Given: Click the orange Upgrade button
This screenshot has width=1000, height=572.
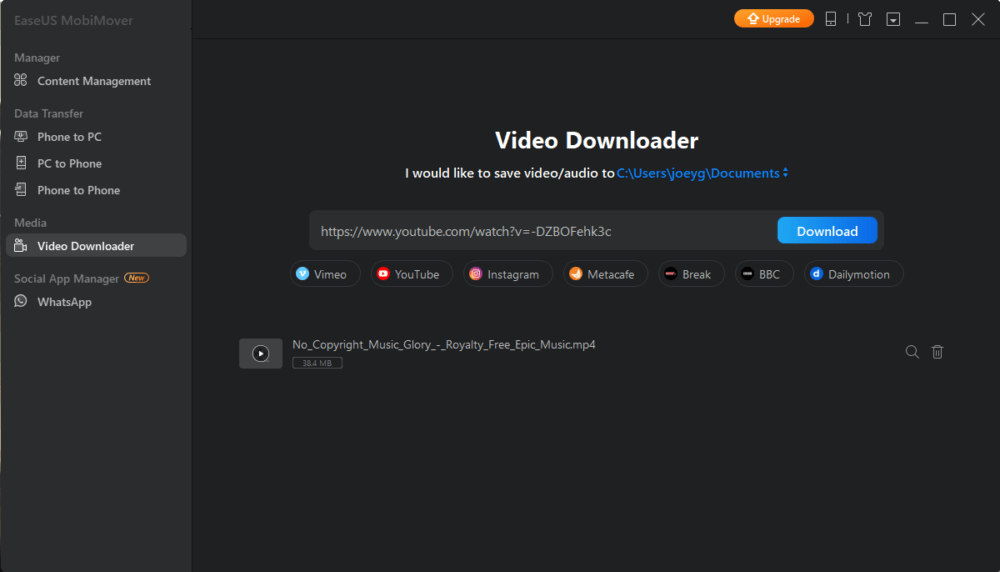Looking at the screenshot, I should coord(774,18).
